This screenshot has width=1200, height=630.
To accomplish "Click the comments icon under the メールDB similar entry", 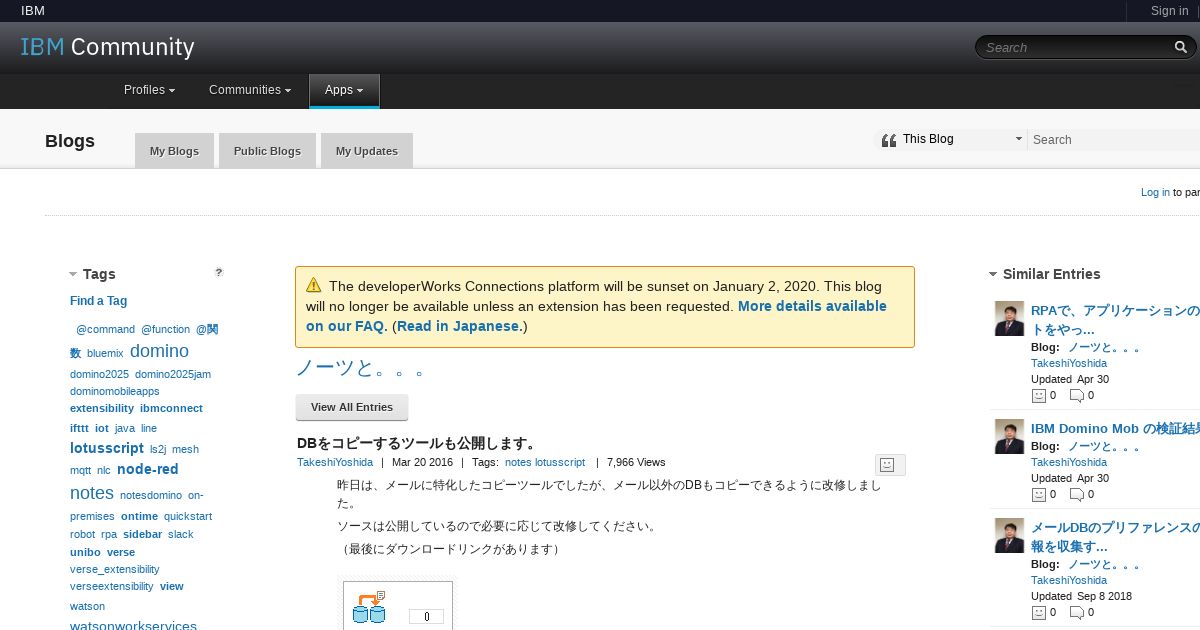I will pos(1077,613).
